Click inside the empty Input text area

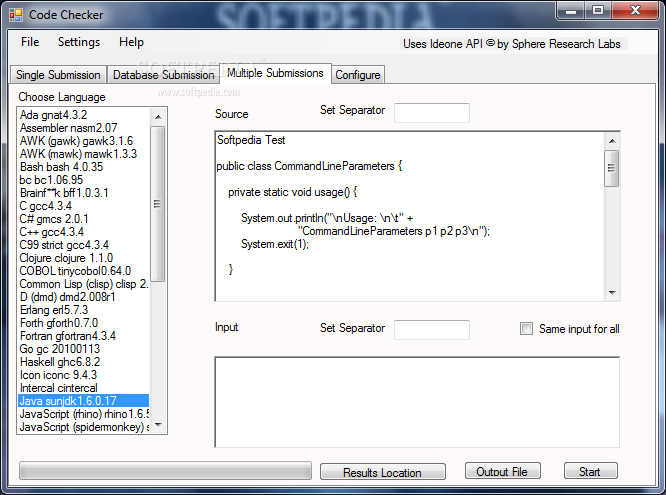click(417, 402)
